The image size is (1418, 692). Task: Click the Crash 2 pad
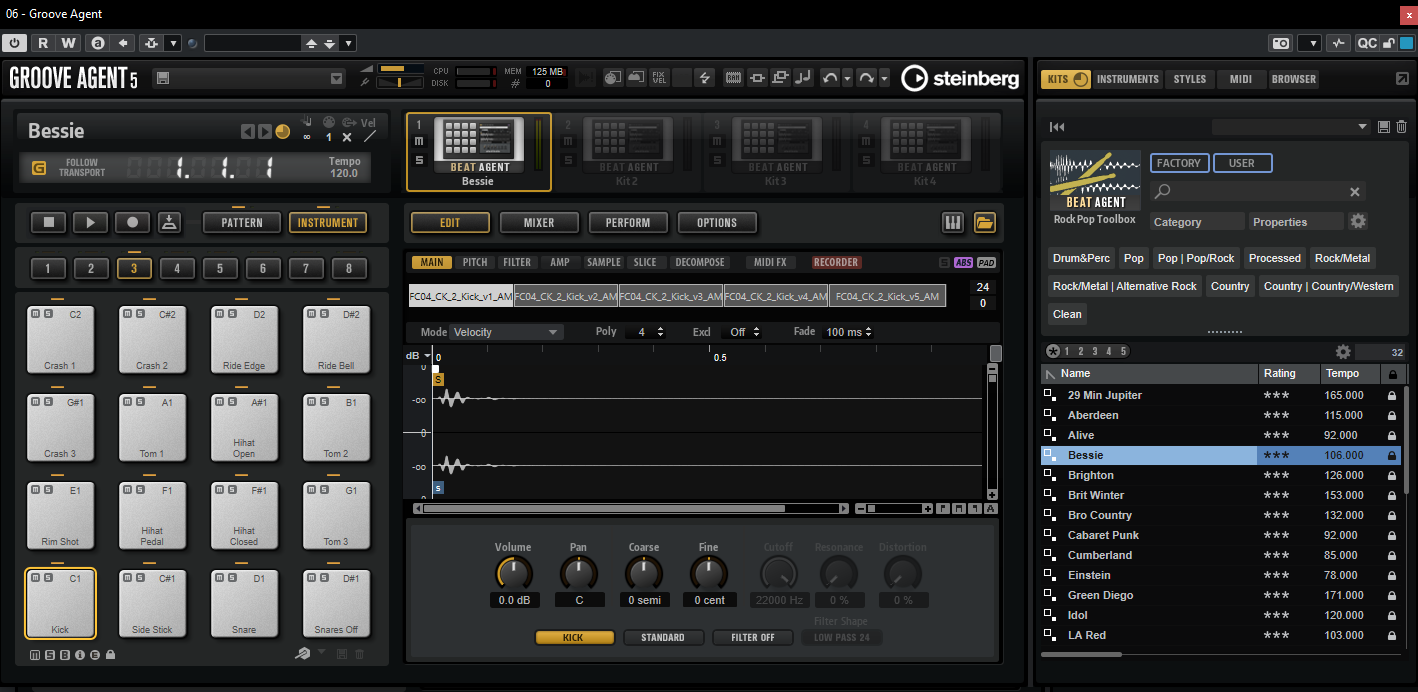(x=152, y=340)
